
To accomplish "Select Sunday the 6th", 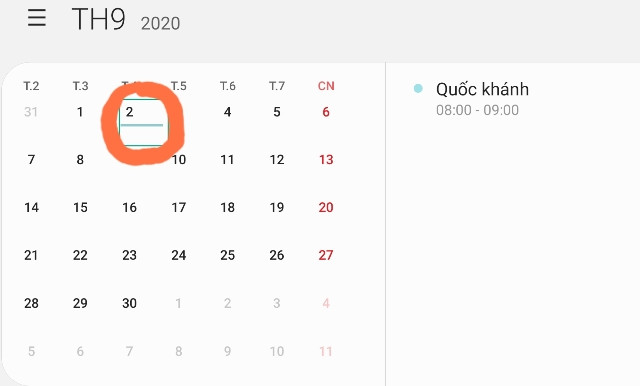I will click(326, 112).
